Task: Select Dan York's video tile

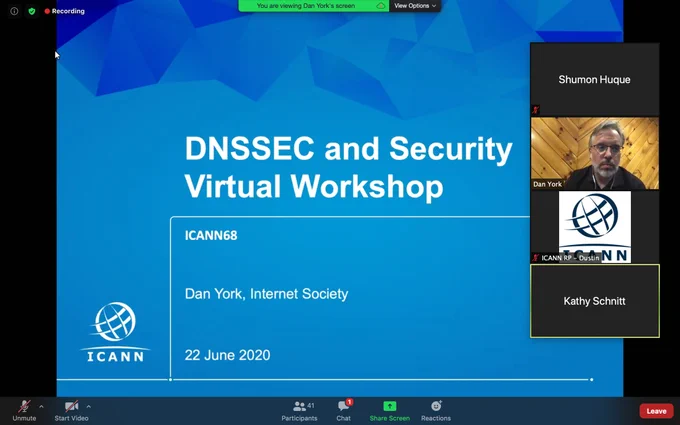Action: click(x=595, y=153)
